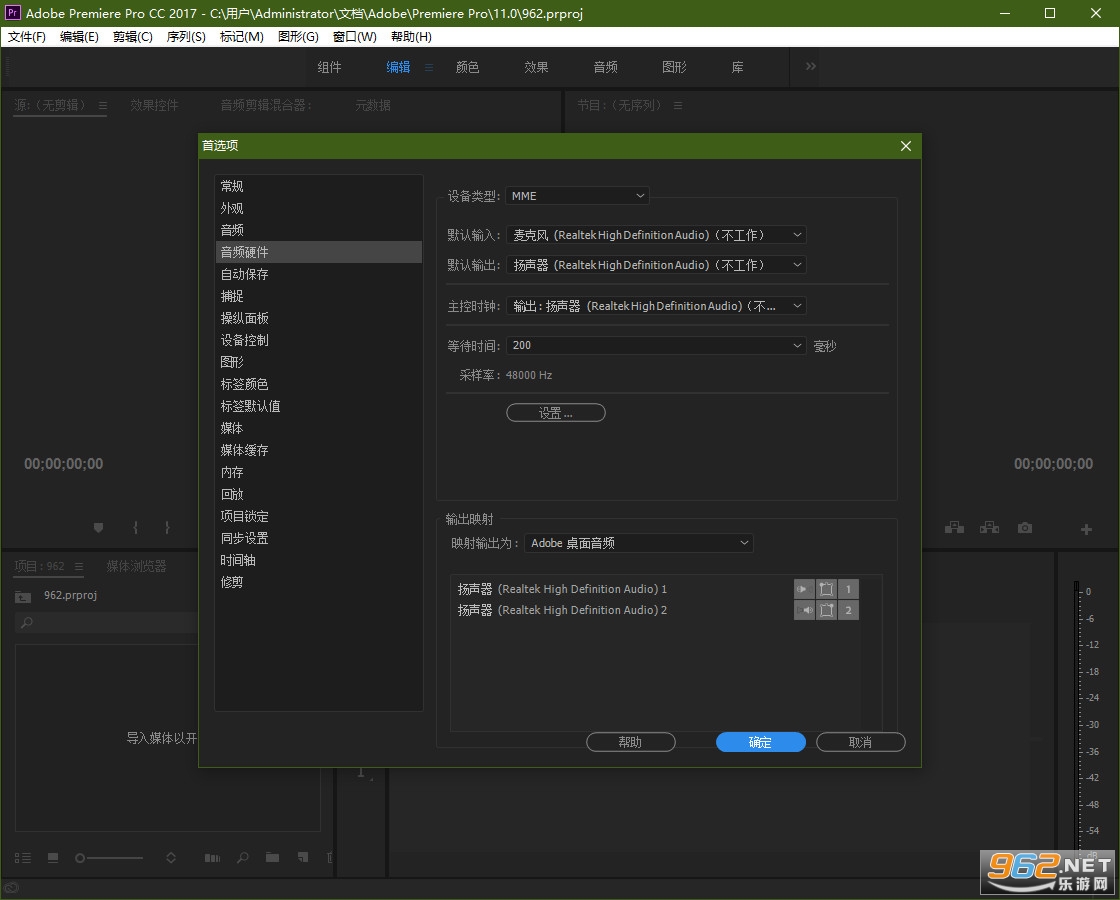This screenshot has height=900, width=1120.
Task: Open 窗口(W) menu
Action: pos(354,37)
